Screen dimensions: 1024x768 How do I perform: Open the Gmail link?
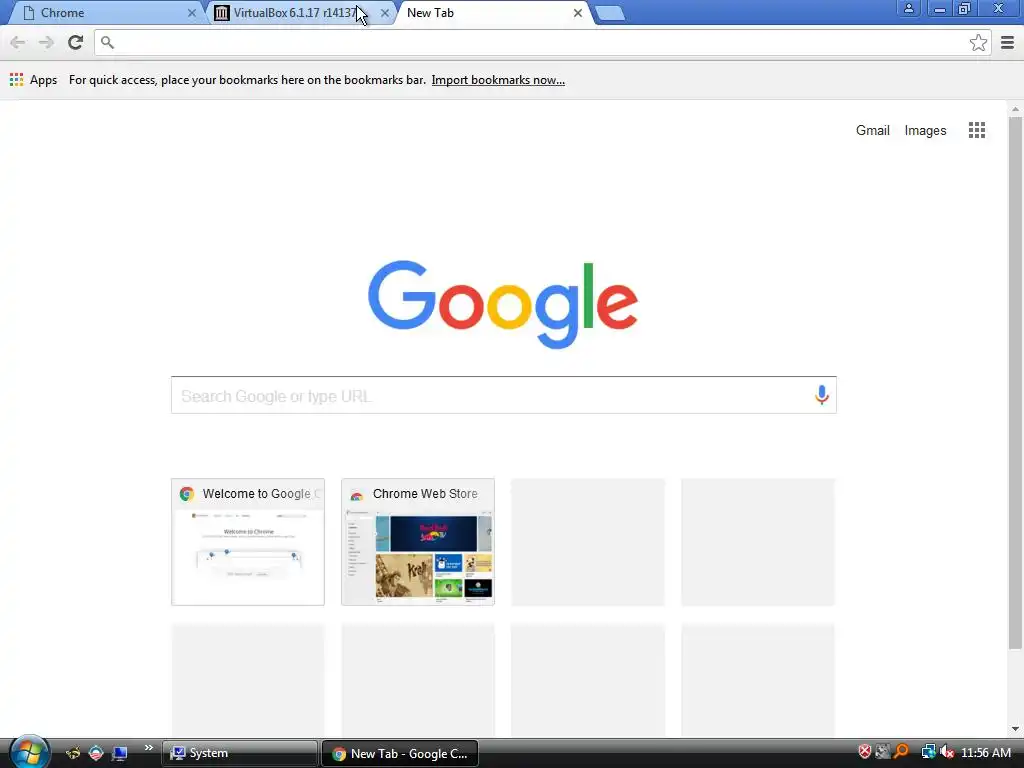872,131
